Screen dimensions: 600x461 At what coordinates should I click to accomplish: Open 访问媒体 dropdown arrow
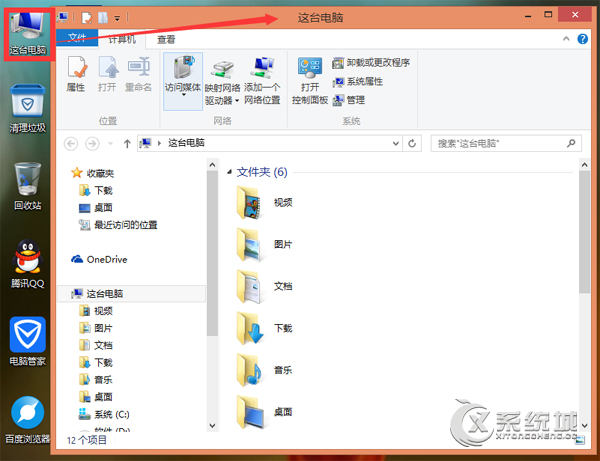(x=183, y=94)
